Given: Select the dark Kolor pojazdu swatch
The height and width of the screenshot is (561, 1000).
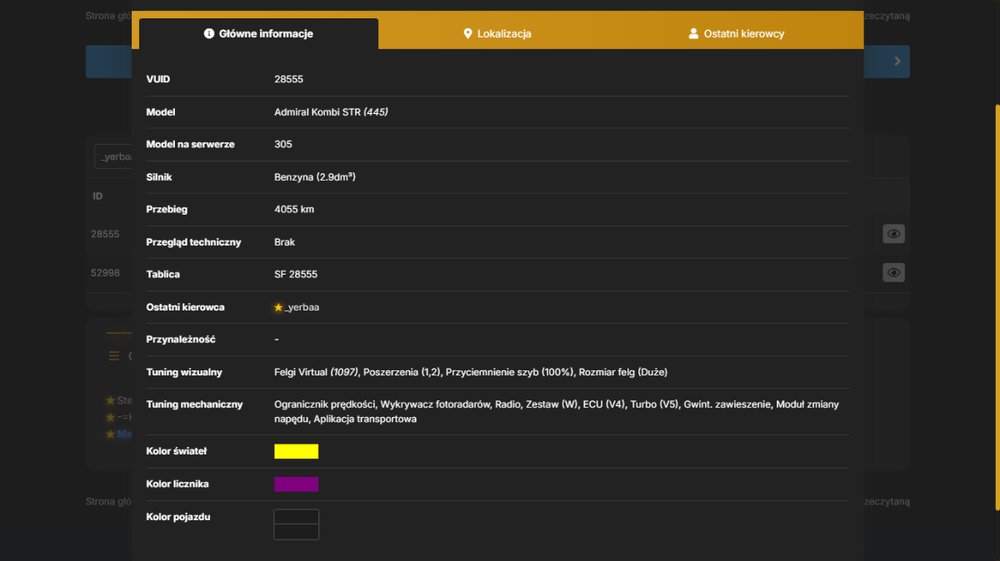Looking at the screenshot, I should 296,525.
